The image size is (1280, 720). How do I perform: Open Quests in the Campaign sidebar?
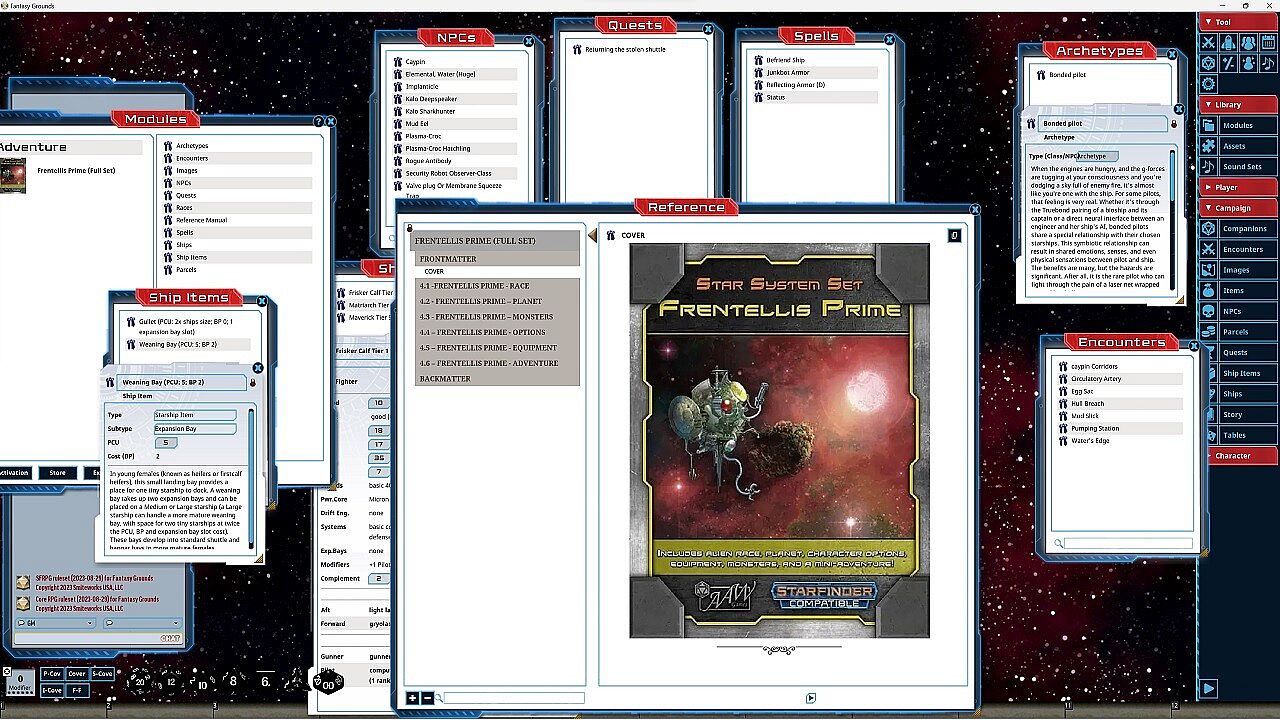[1238, 353]
